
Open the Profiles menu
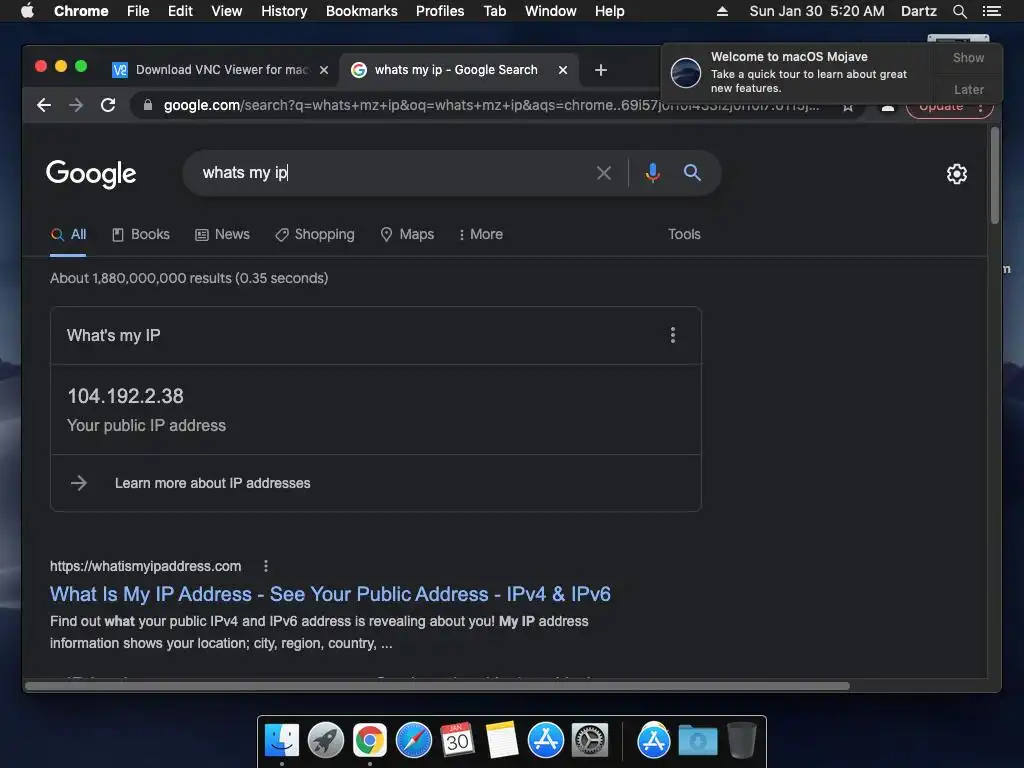click(440, 11)
